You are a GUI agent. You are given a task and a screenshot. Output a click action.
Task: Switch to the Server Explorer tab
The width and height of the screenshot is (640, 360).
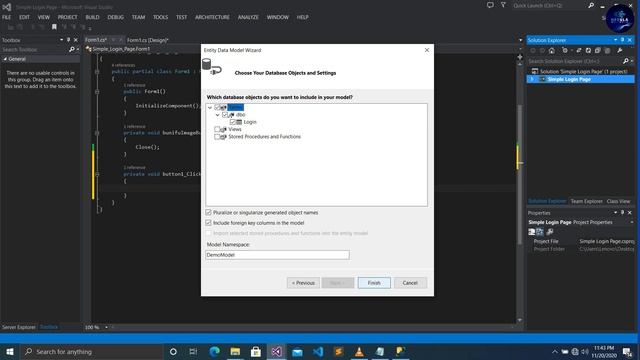click(x=19, y=327)
